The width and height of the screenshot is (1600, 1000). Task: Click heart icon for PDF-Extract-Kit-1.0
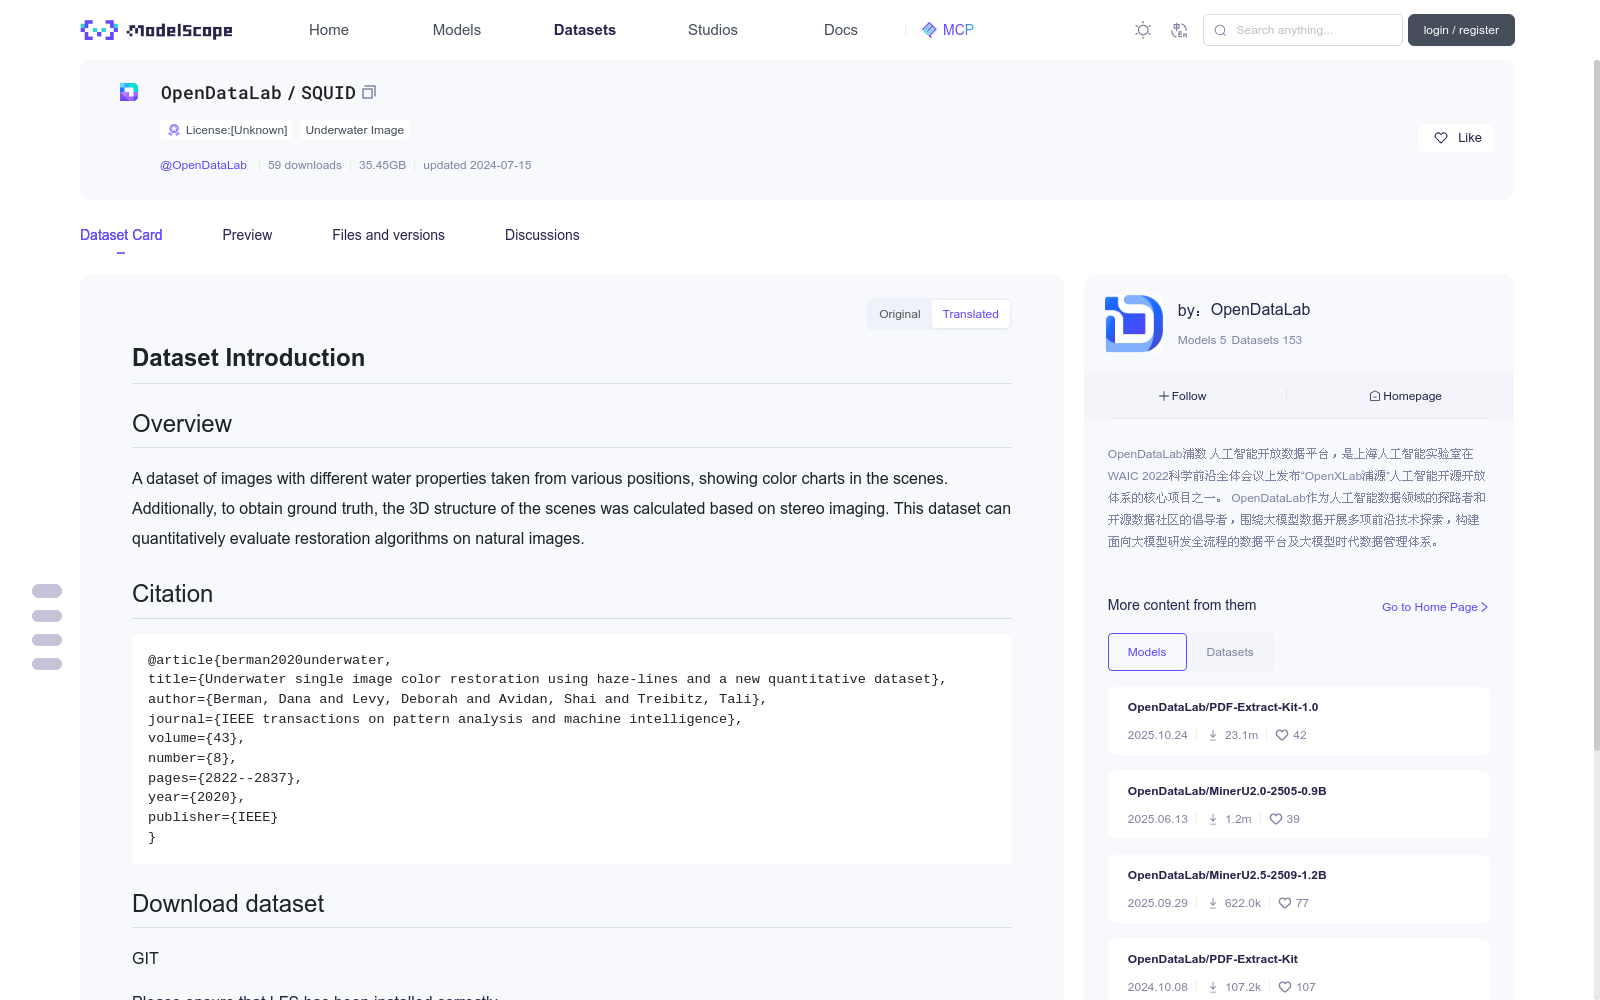click(x=1282, y=735)
